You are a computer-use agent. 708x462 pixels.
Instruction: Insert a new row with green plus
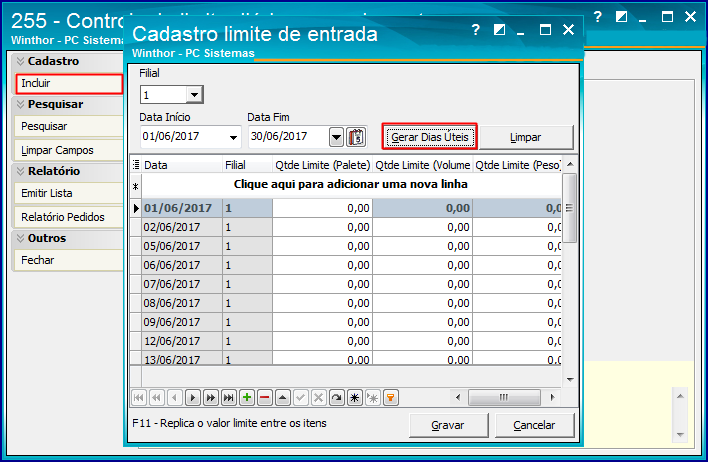pyautogui.click(x=247, y=398)
